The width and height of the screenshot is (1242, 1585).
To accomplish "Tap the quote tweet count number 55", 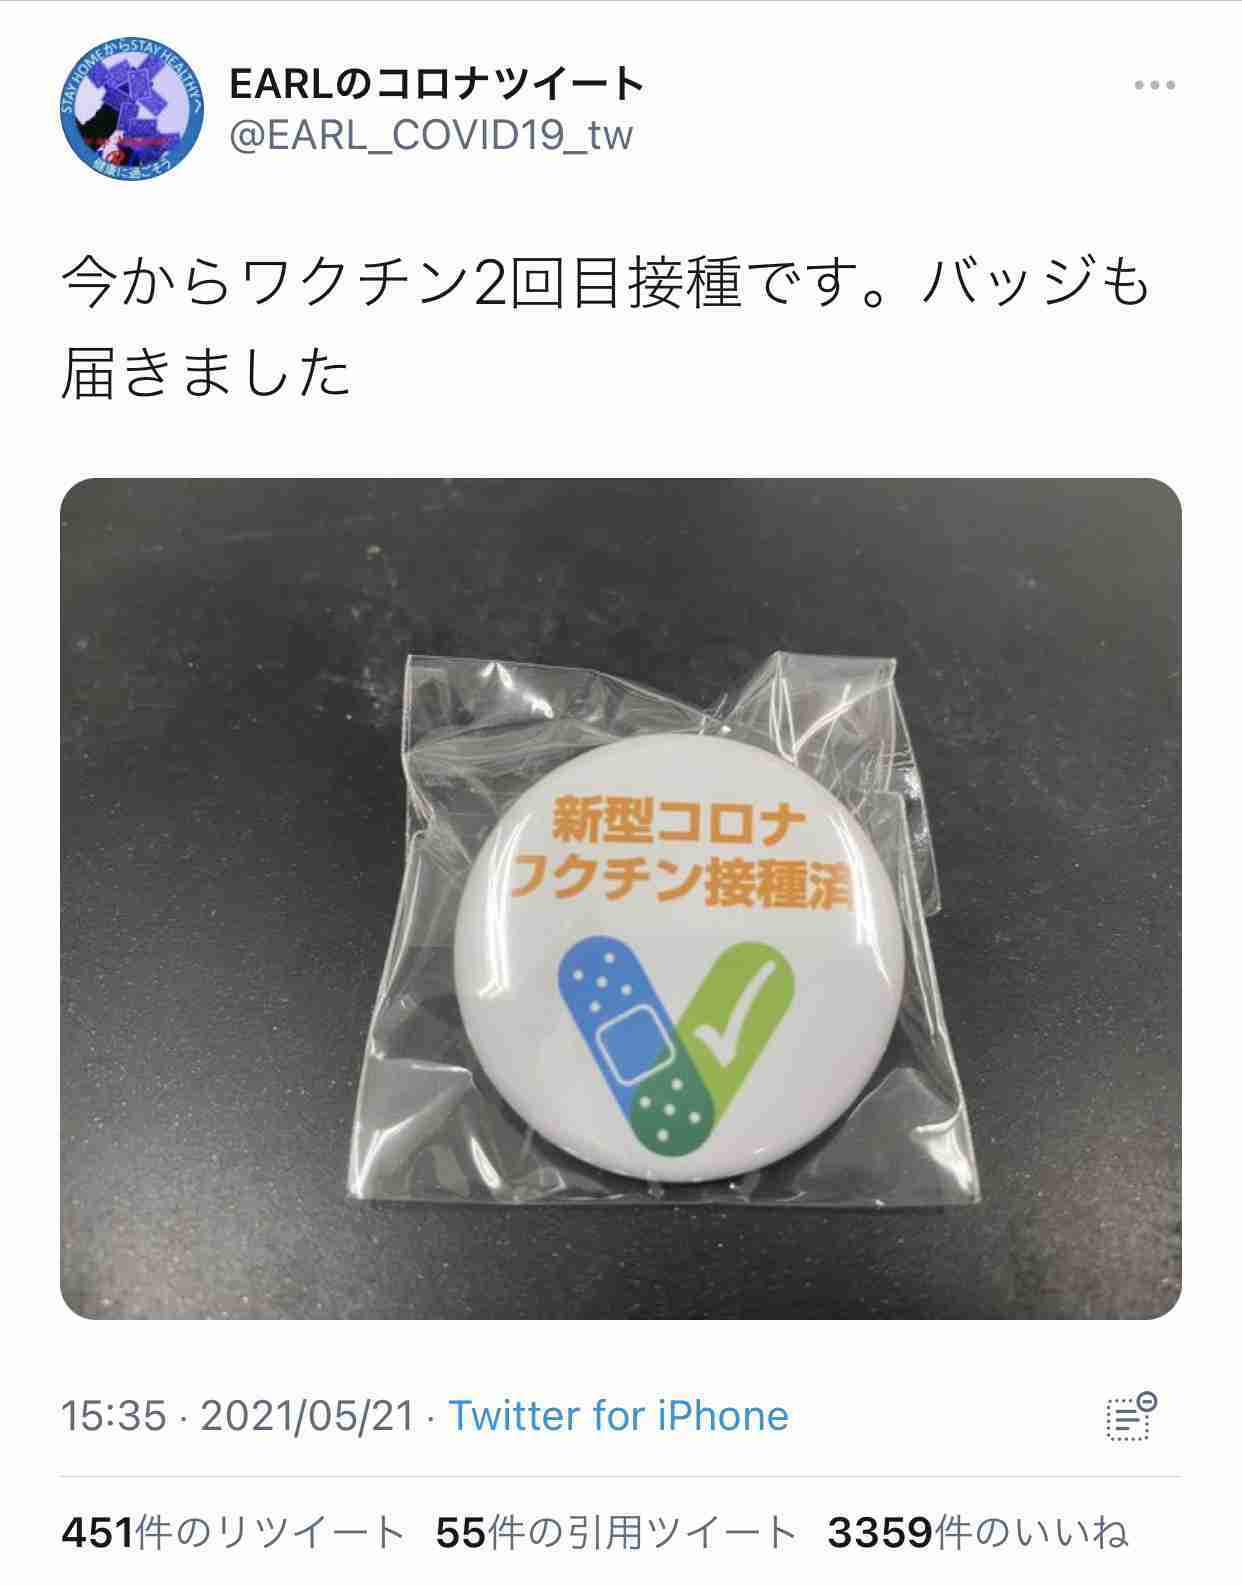I will tap(461, 1532).
